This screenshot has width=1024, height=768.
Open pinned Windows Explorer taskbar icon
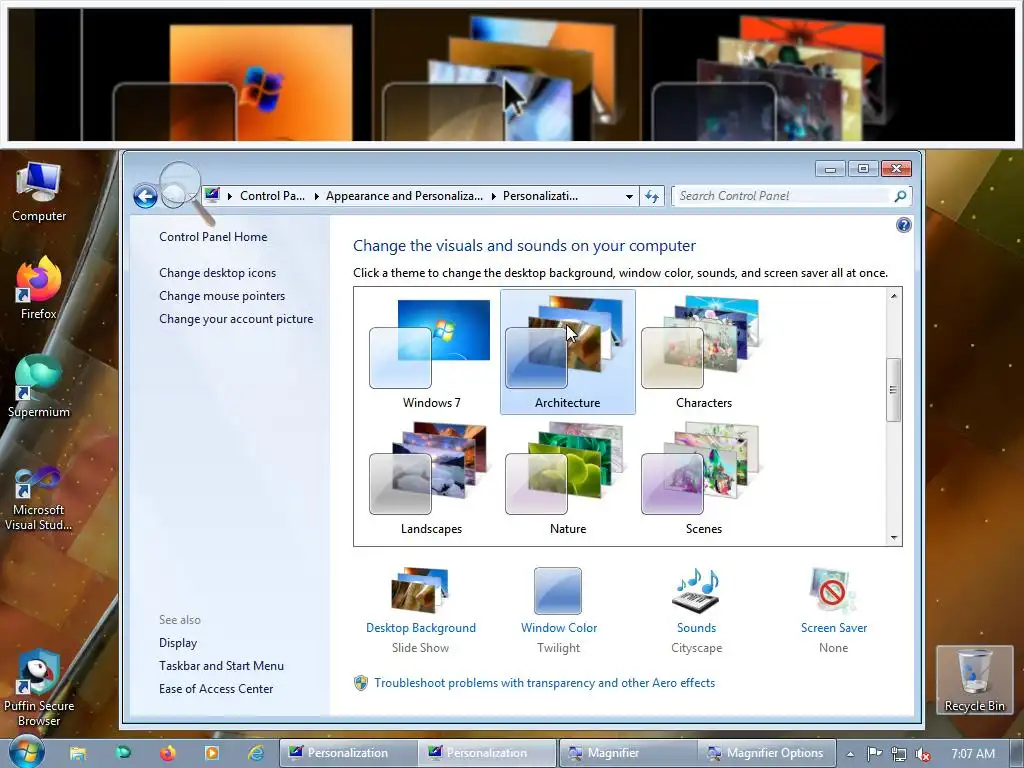pyautogui.click(x=78, y=753)
